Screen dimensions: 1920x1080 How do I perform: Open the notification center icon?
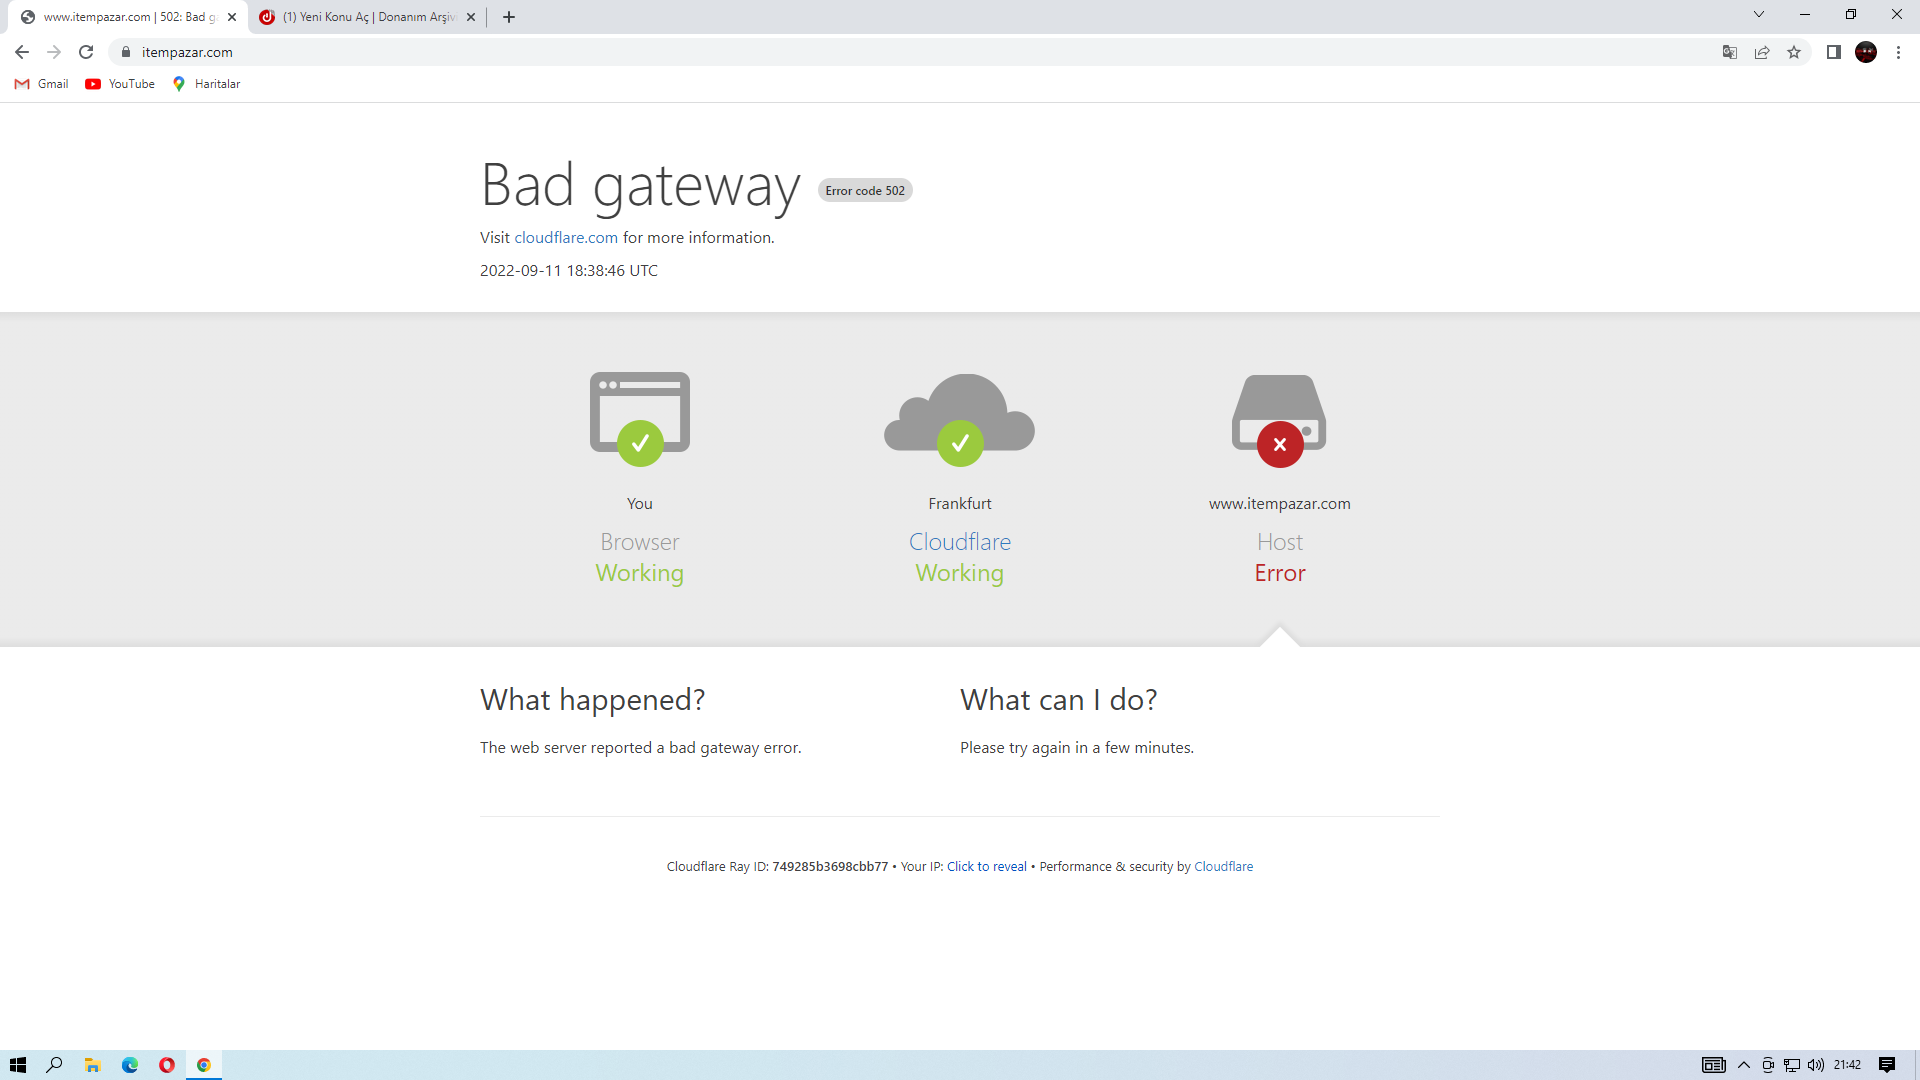tap(1887, 1065)
